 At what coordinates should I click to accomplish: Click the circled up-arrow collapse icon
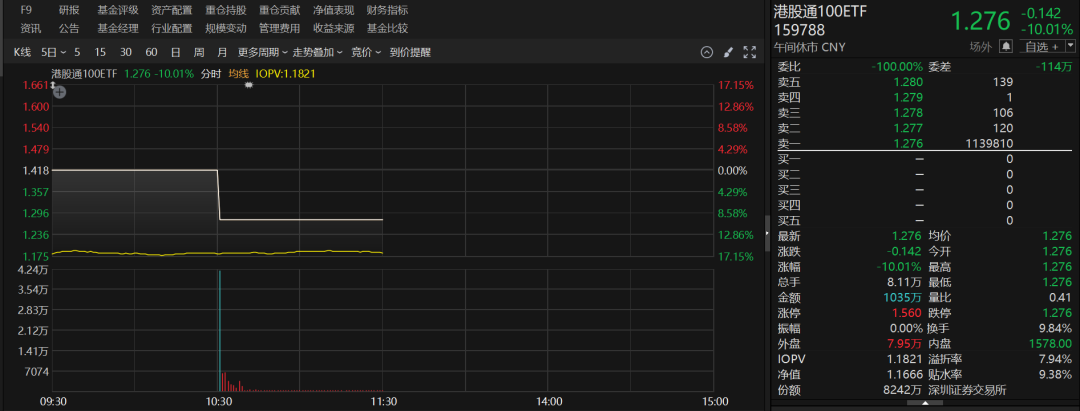click(707, 52)
